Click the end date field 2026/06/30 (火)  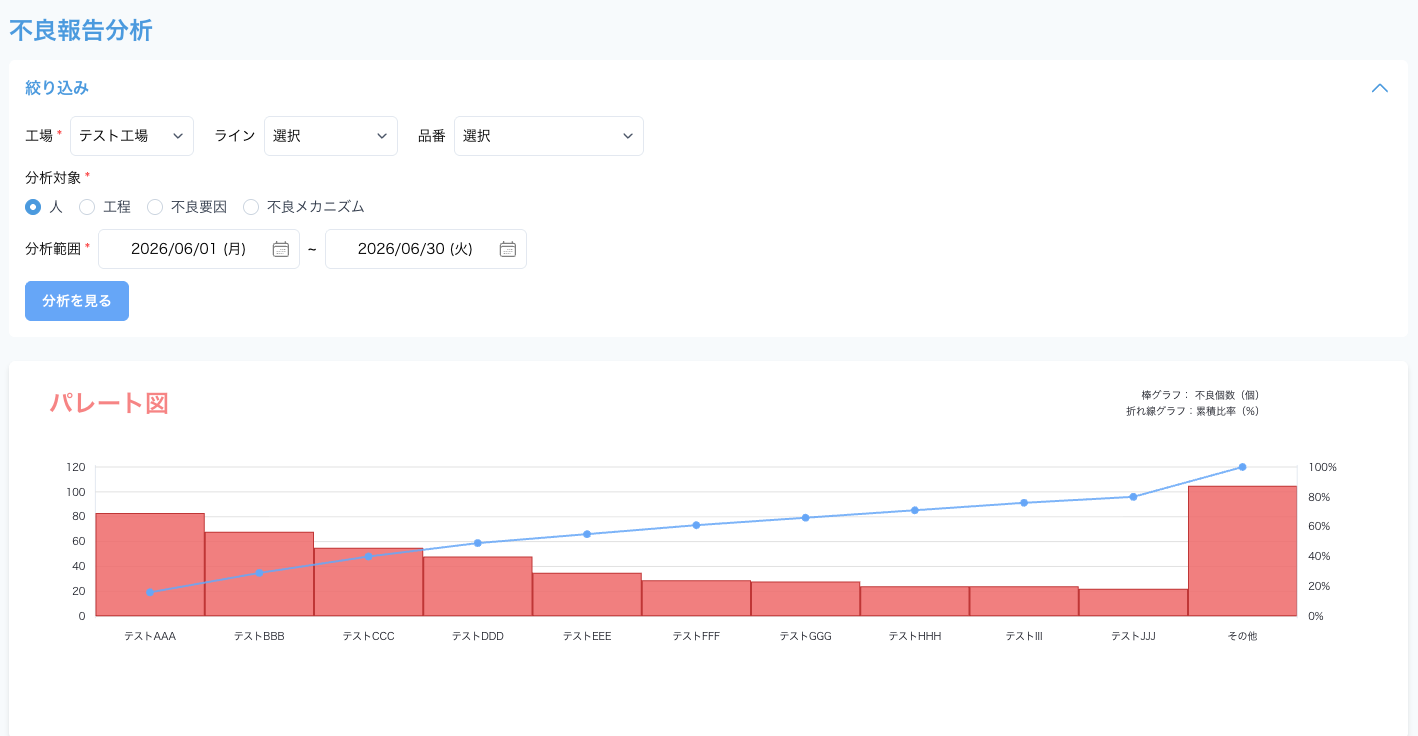coord(426,249)
